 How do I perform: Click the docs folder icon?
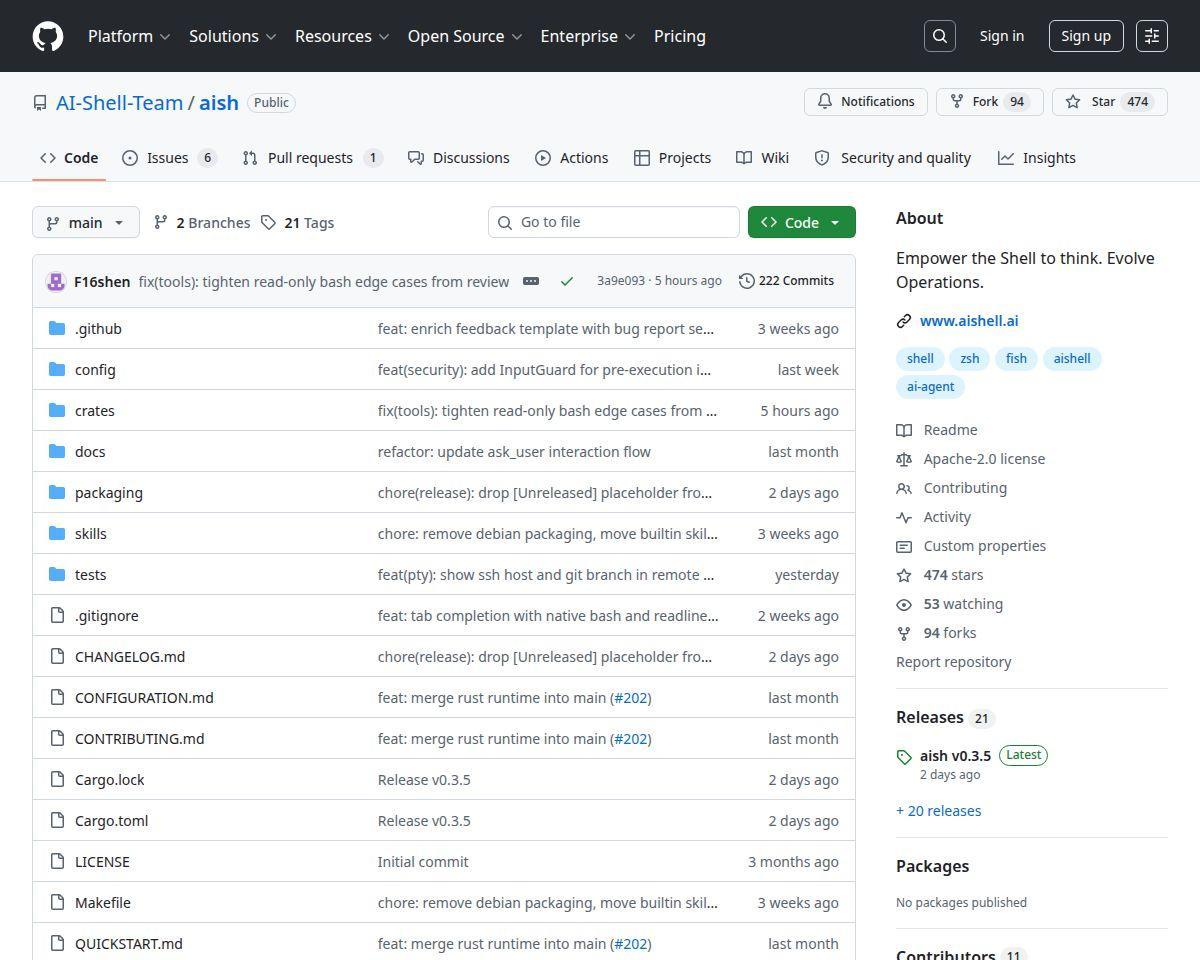point(57,451)
